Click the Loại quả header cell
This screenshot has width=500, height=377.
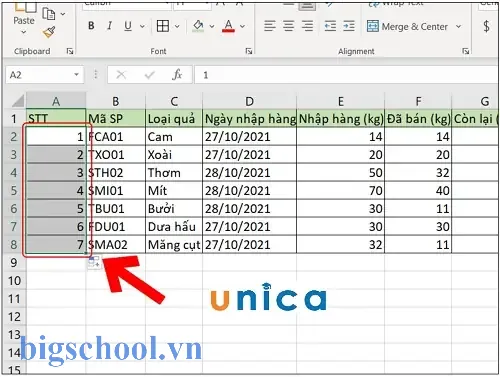174,118
